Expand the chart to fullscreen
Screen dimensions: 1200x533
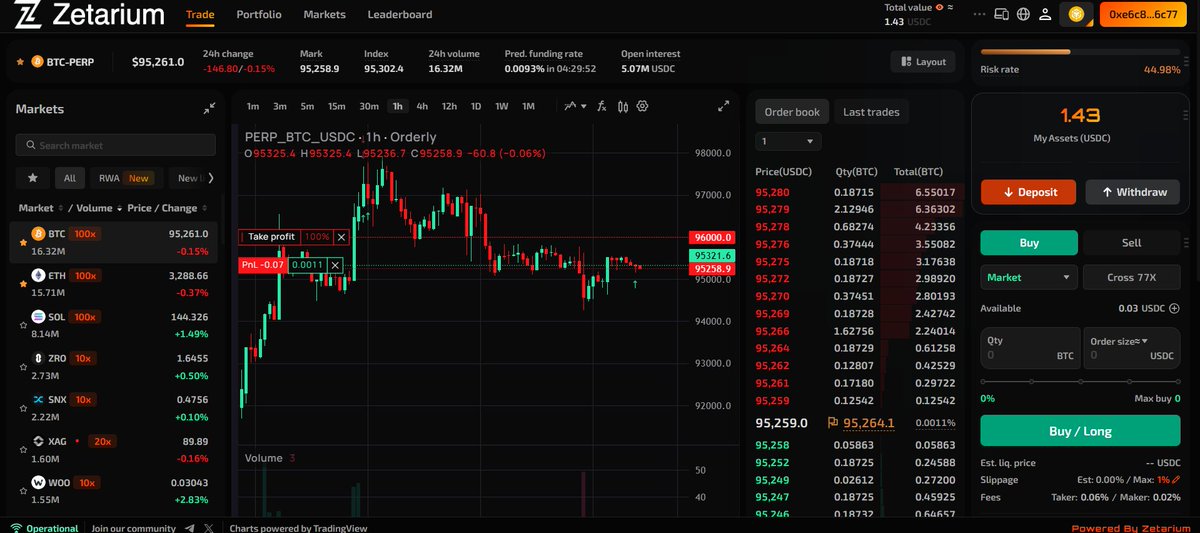724,106
